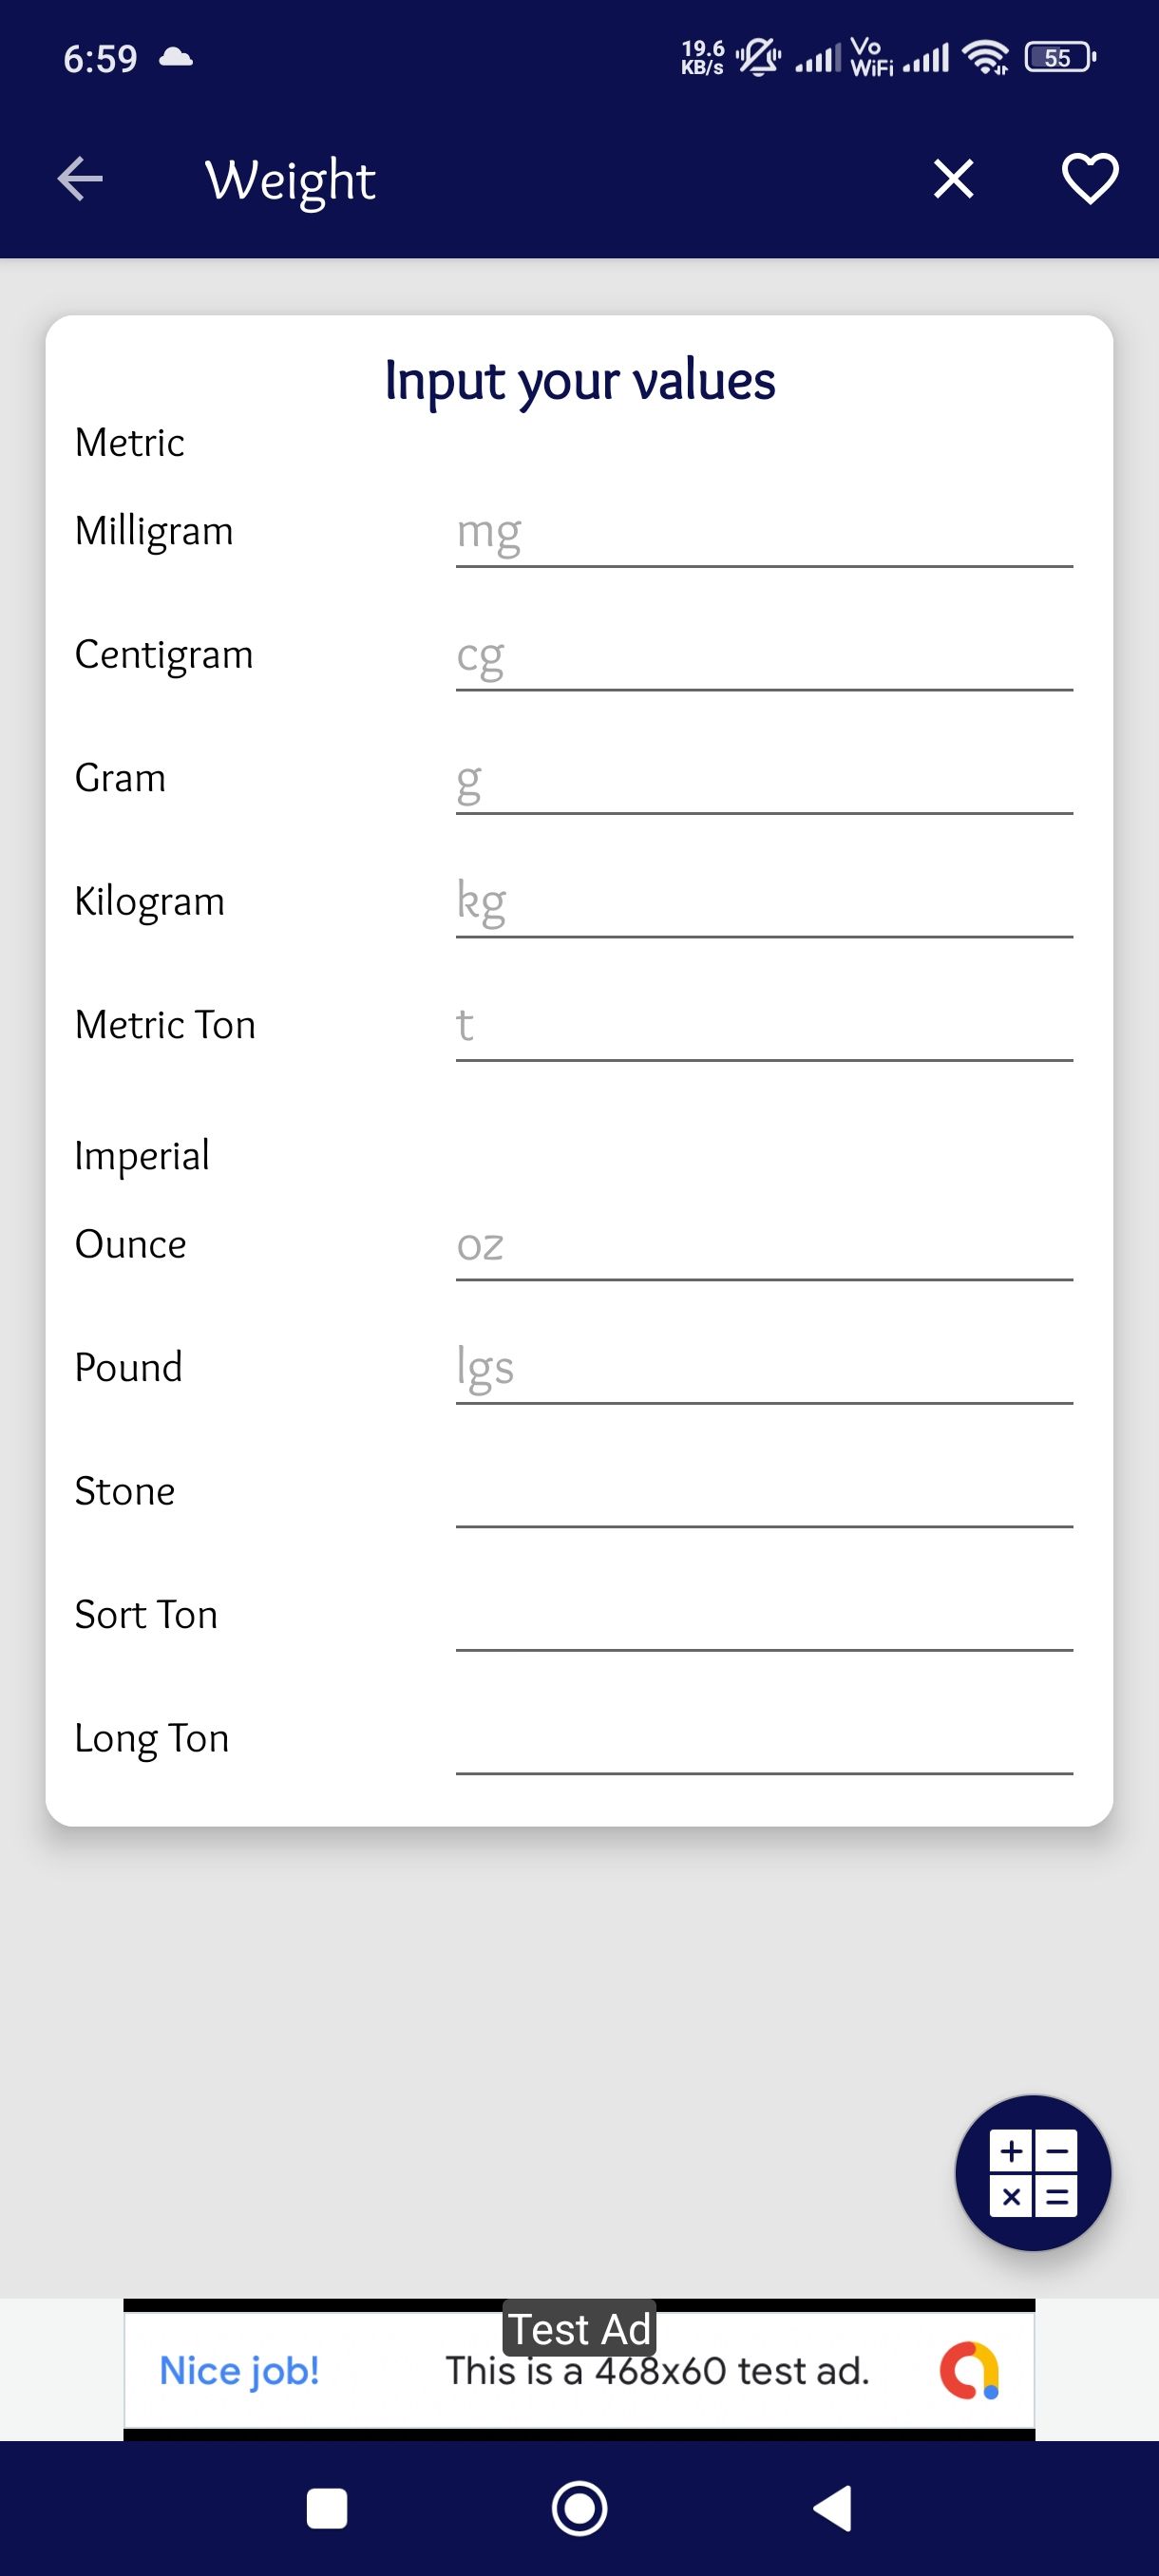1159x2576 pixels.
Task: Open the floating calculator button
Action: (1032, 2173)
